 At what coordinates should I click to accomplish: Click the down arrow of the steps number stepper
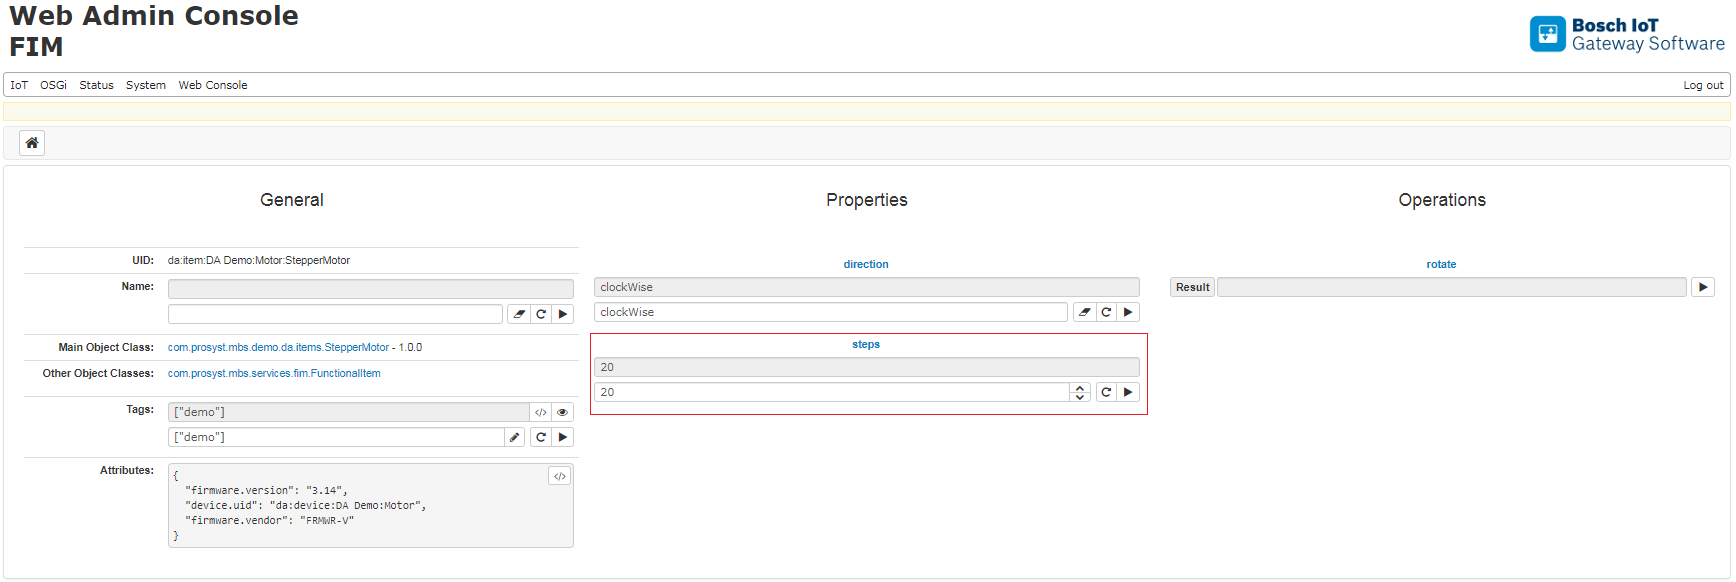click(1079, 396)
